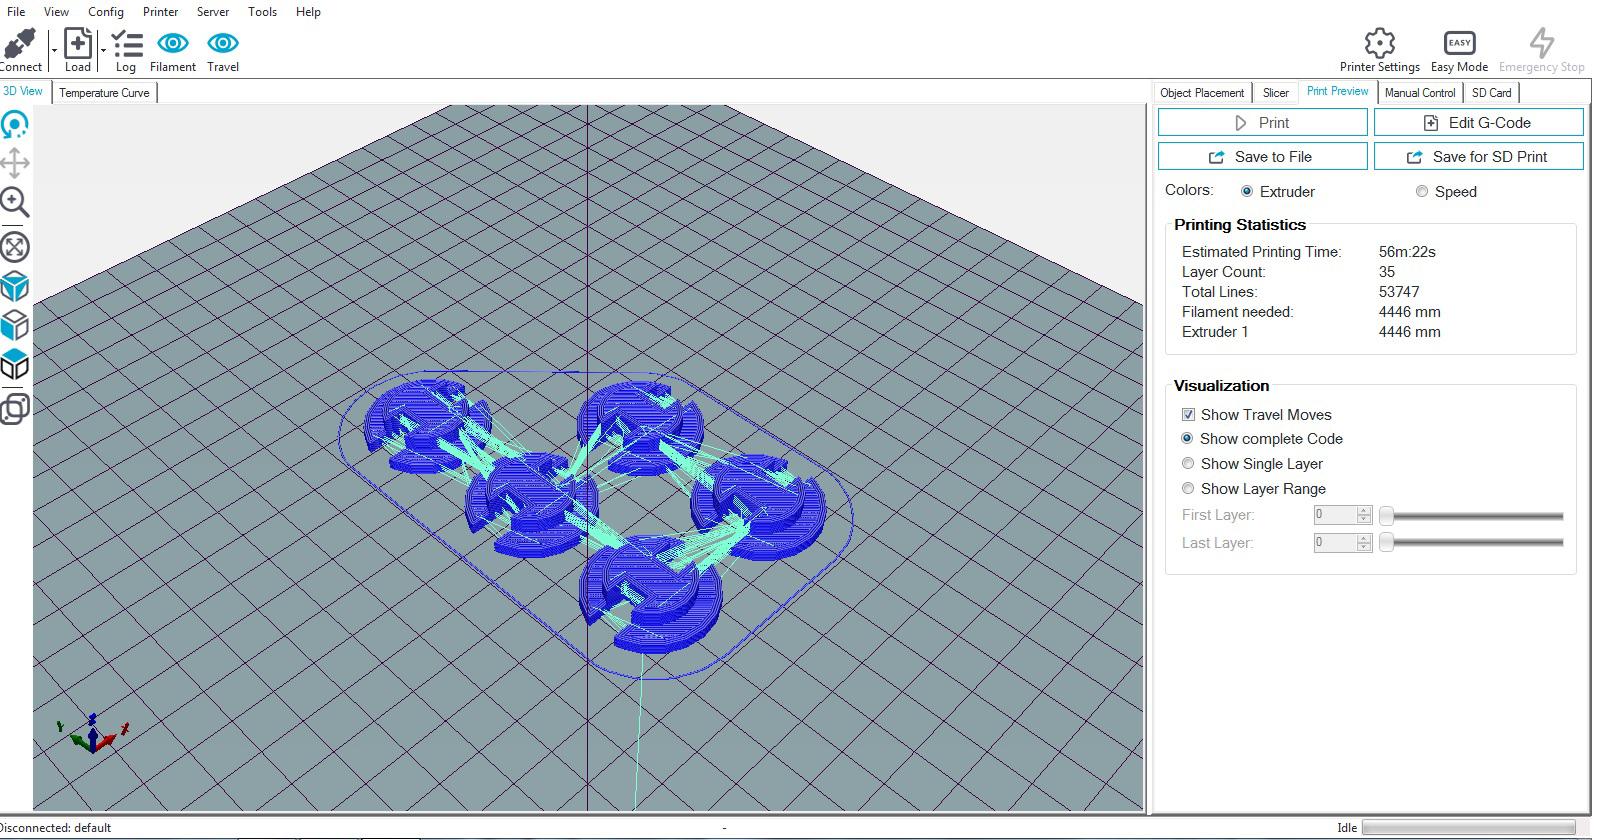The image size is (1600, 840).
Task: Select Show complete Code option
Action: coord(1188,438)
